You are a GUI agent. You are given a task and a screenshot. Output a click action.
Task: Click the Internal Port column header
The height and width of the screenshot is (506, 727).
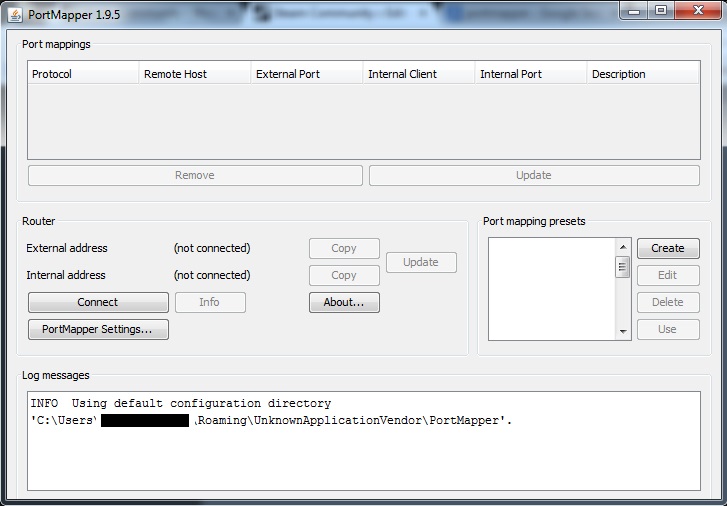531,74
